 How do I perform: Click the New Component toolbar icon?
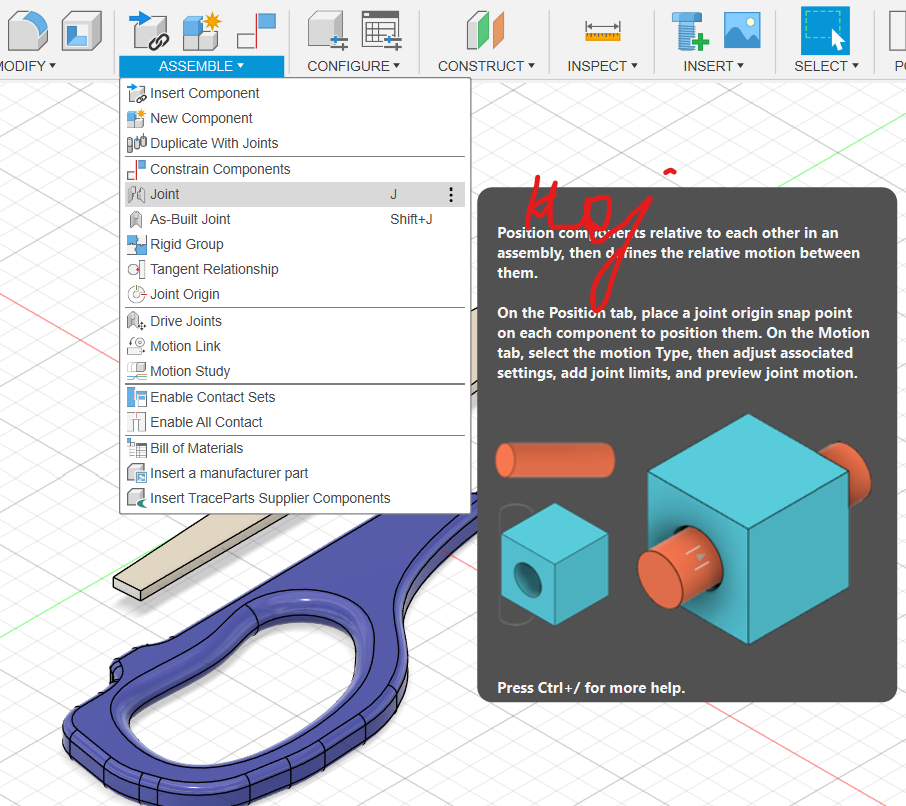[x=201, y=30]
